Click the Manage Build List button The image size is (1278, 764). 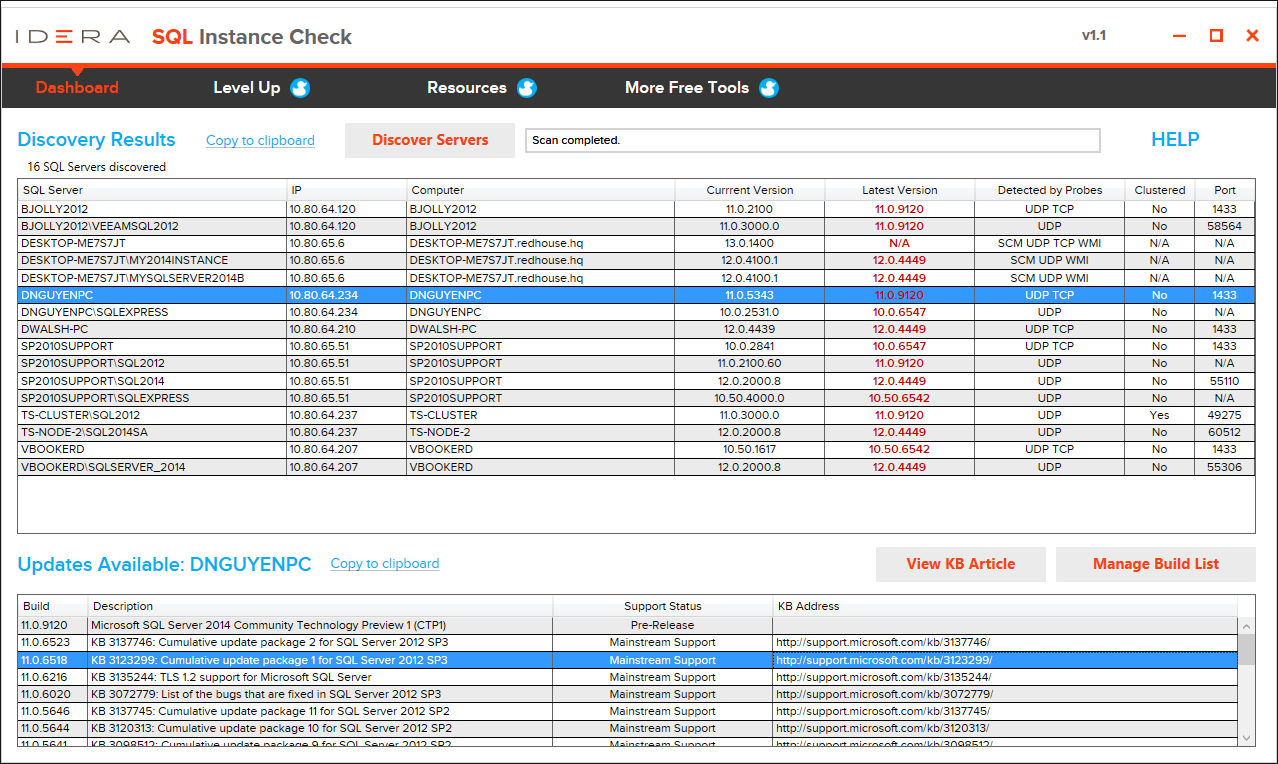pos(1155,564)
